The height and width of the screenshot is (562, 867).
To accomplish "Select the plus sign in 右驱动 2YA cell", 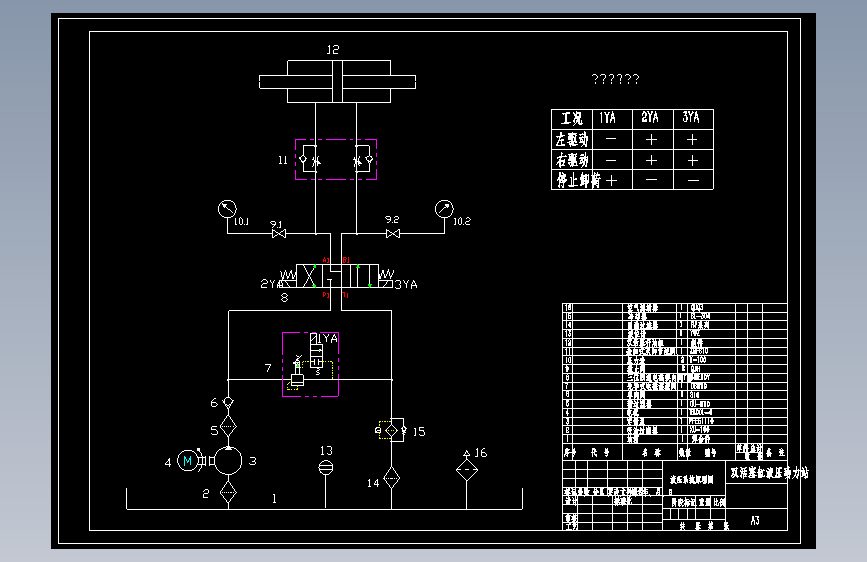I will 651,160.
